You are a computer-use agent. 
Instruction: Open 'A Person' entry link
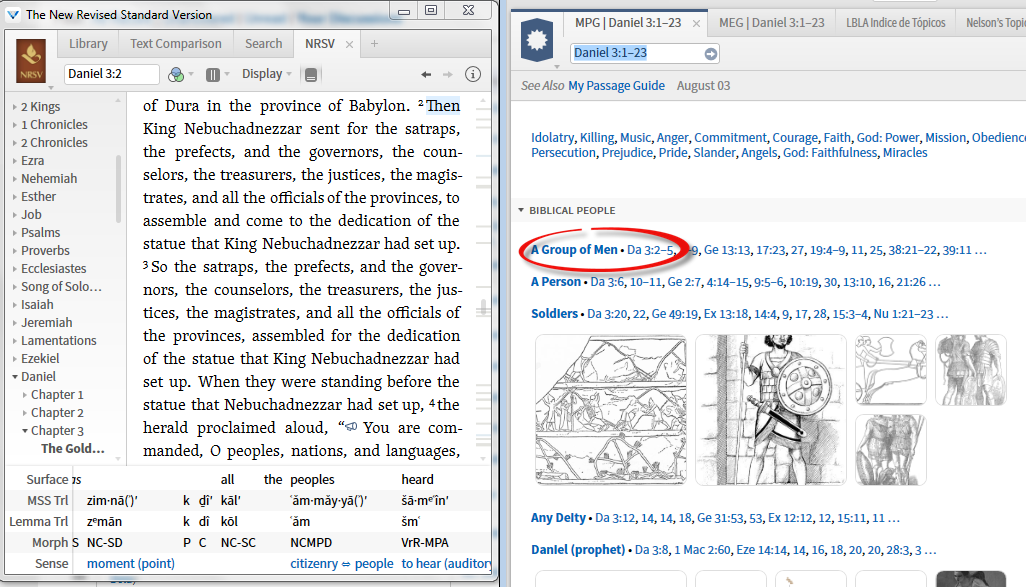point(556,281)
